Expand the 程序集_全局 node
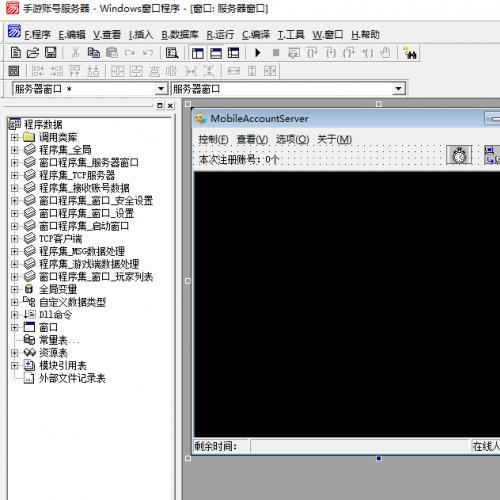500x500 pixels. 14,150
